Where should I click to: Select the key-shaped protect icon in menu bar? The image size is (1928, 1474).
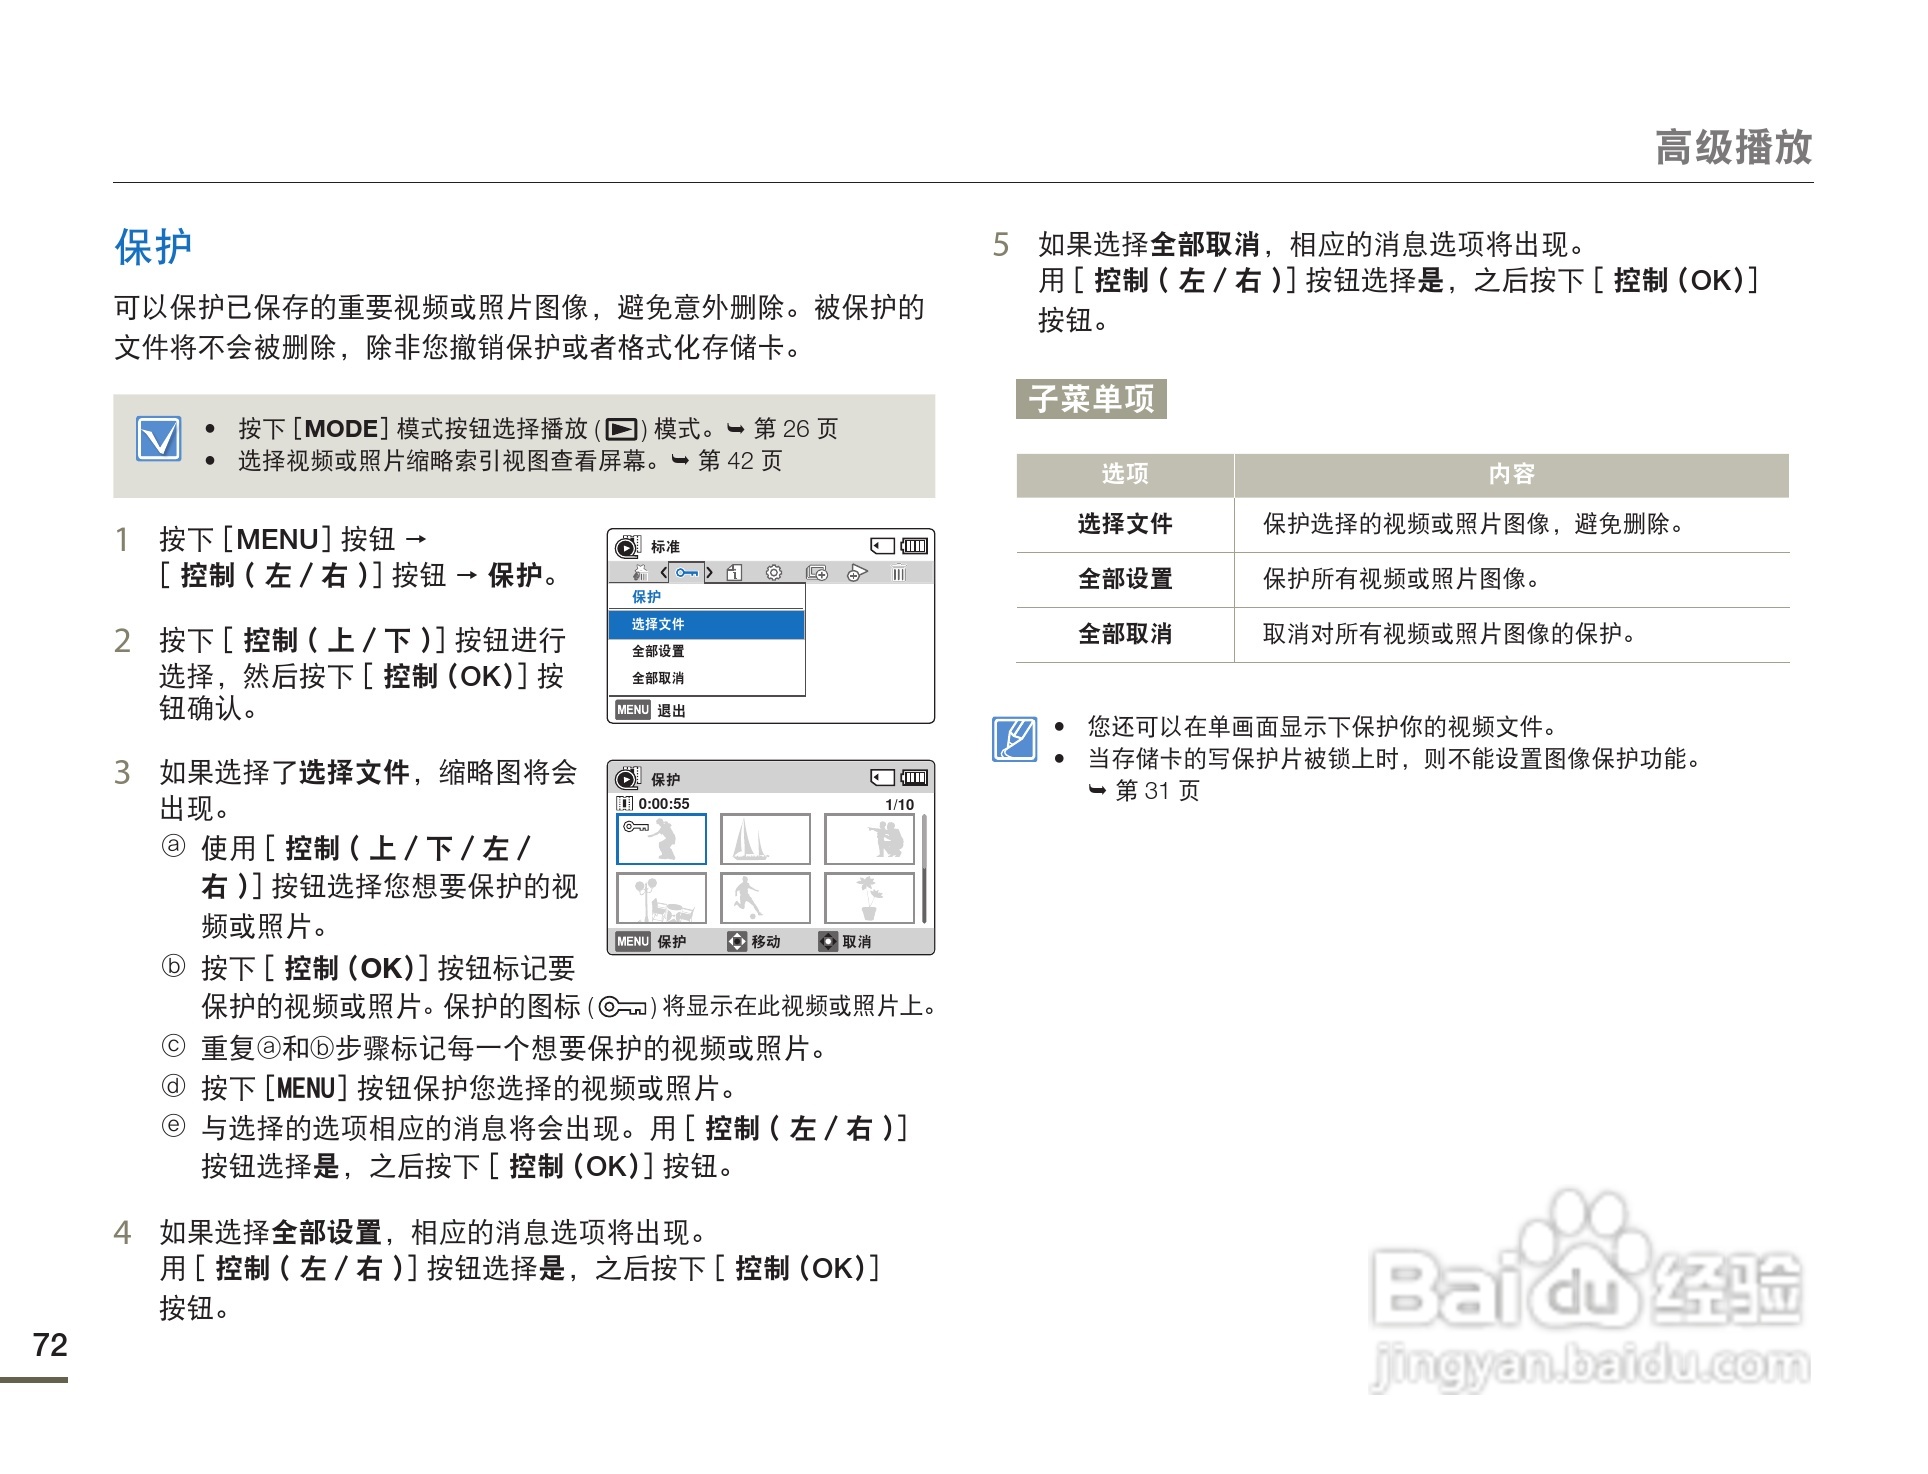click(x=688, y=574)
